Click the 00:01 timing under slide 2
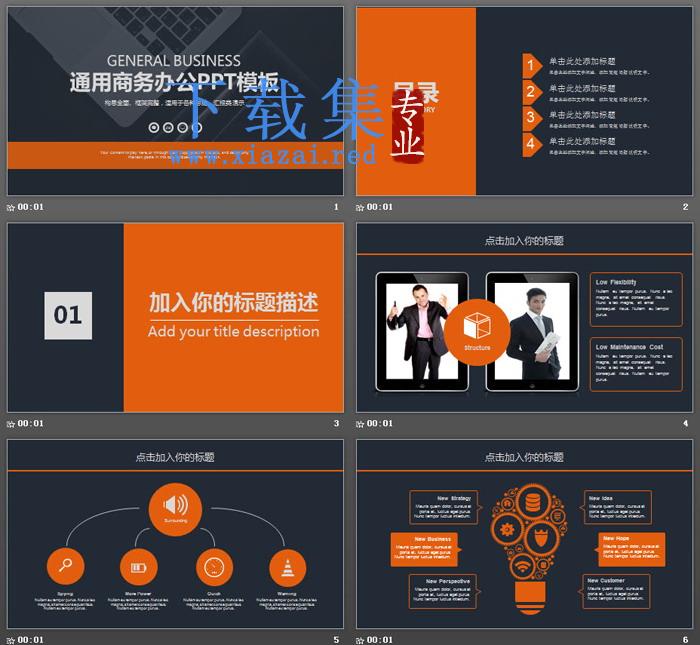The image size is (700, 645). (x=380, y=207)
